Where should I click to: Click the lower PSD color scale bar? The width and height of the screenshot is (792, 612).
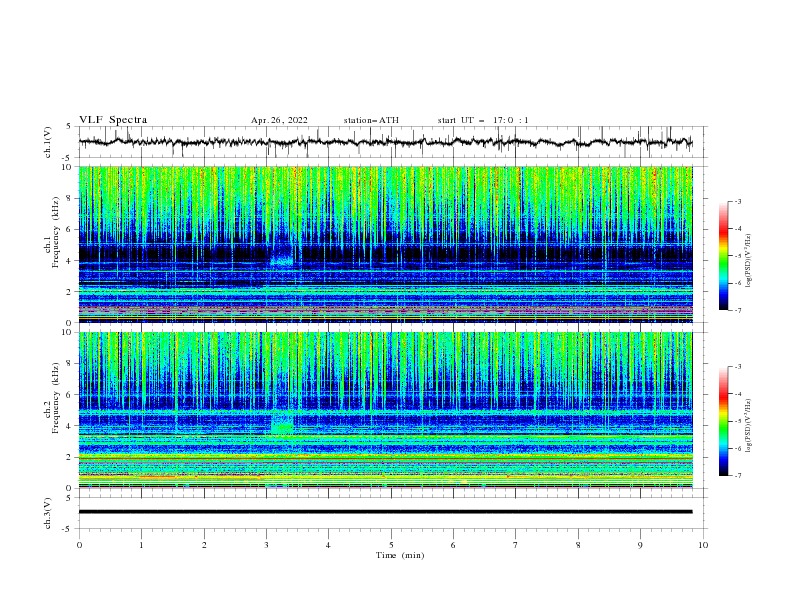pyautogui.click(x=724, y=421)
